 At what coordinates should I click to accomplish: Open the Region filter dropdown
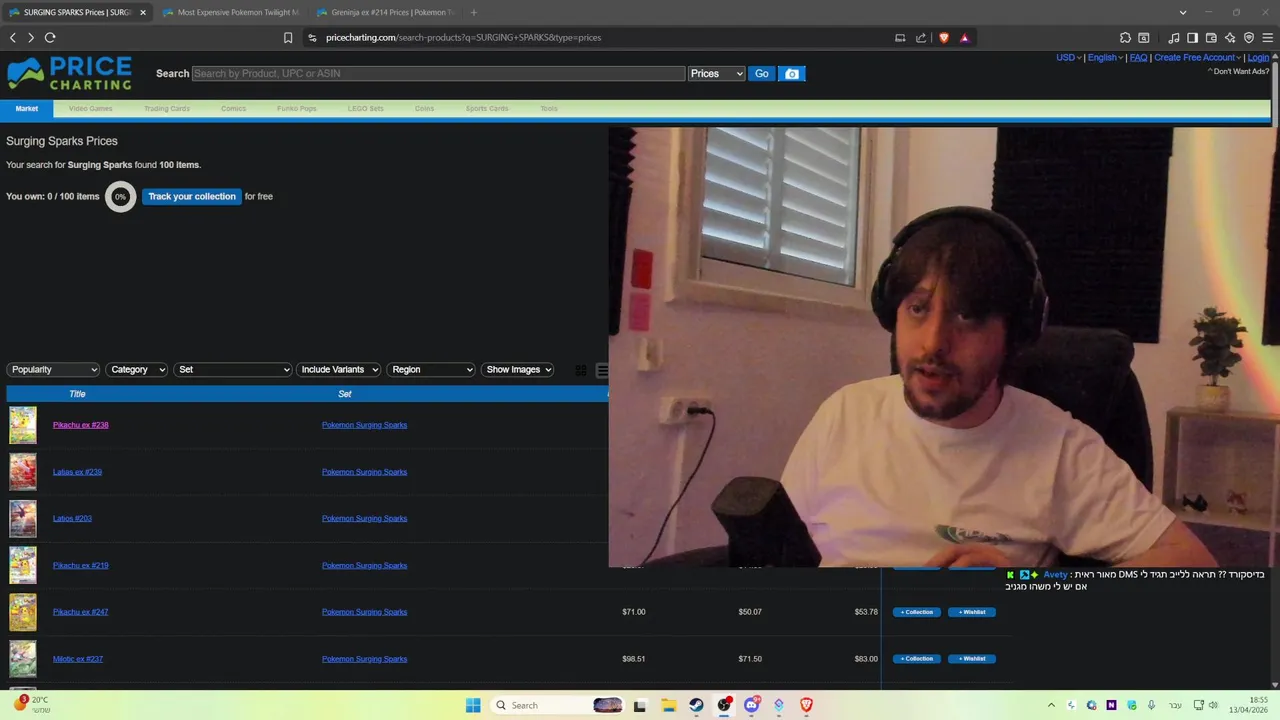(x=431, y=370)
